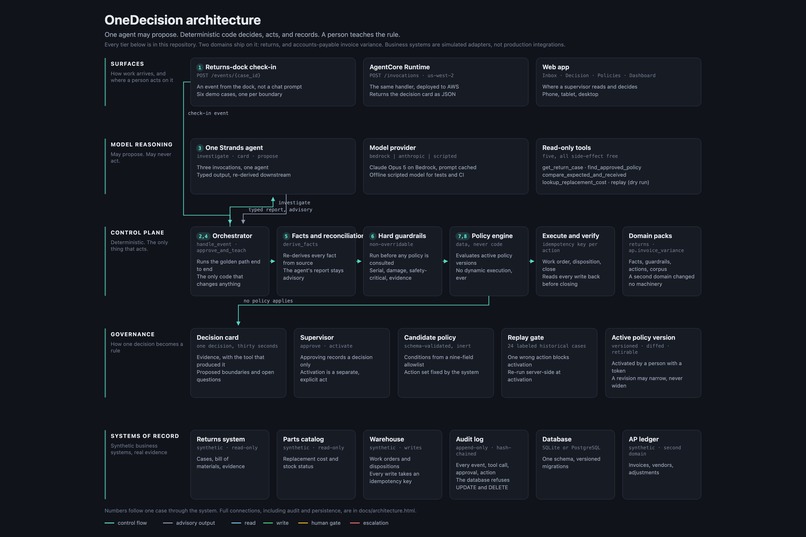This screenshot has width=806, height=537.
Task: Select the Database card title
Action: click(x=557, y=439)
